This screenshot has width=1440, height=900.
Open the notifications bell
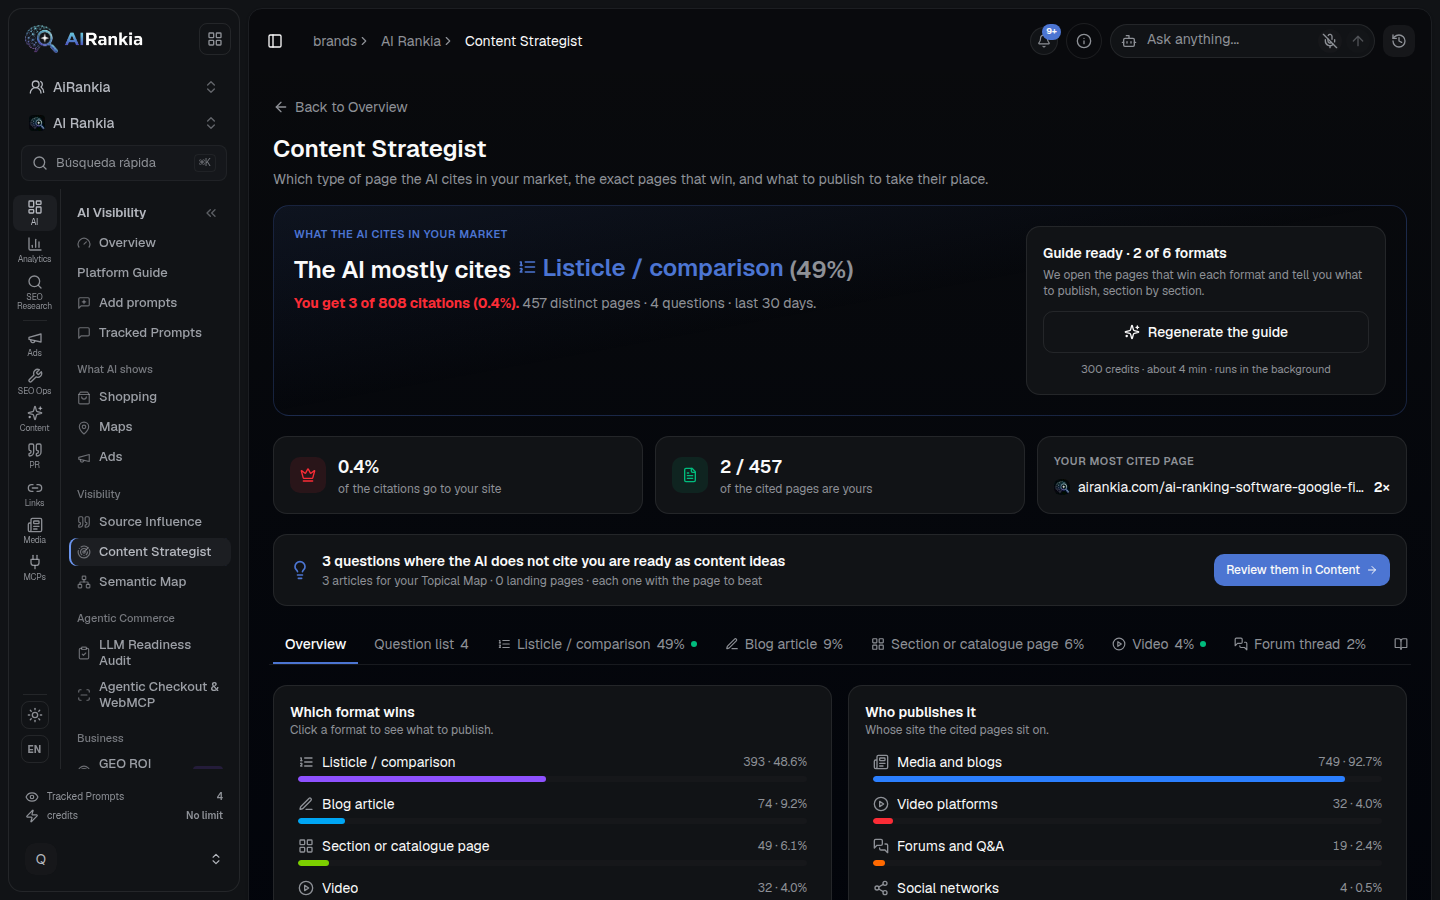[1044, 41]
